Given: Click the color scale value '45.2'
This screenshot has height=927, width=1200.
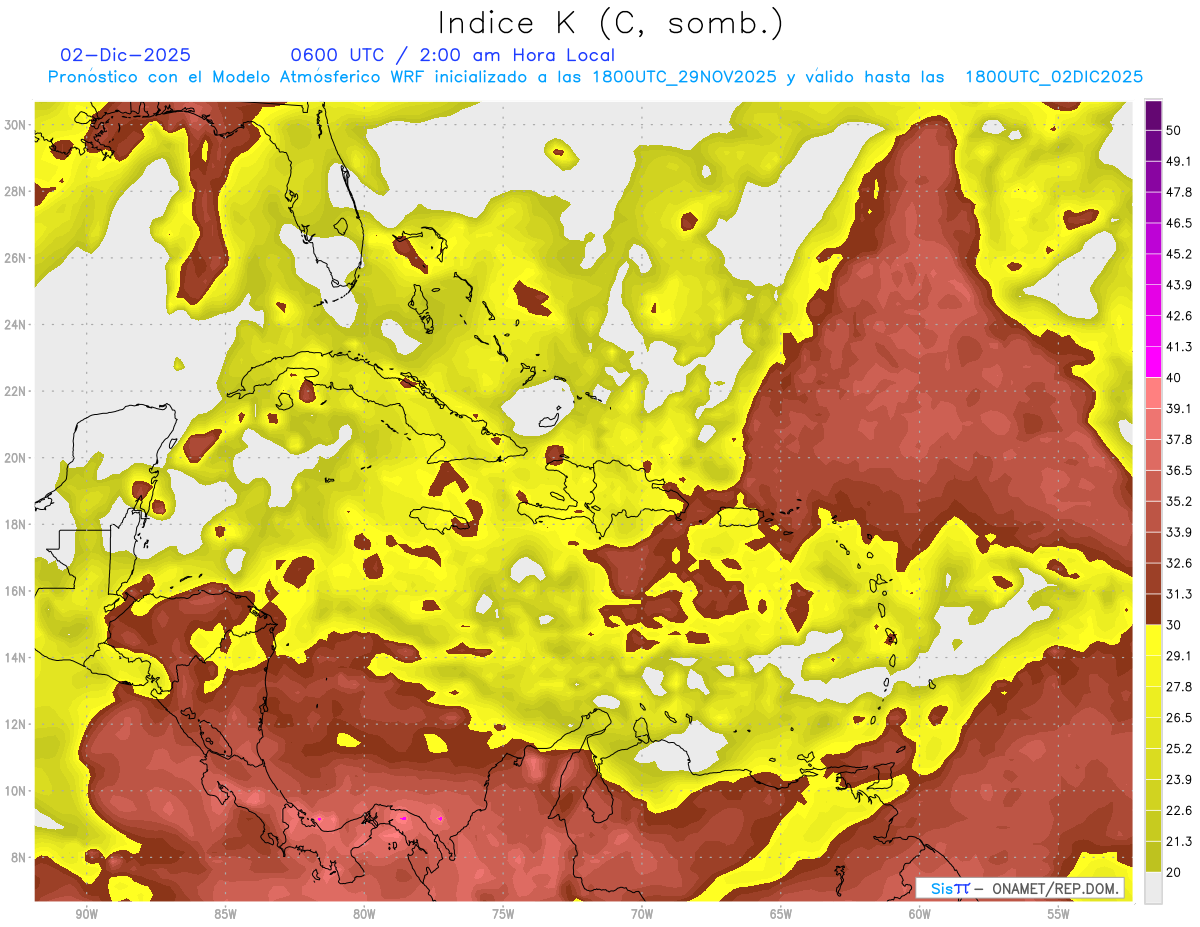Looking at the screenshot, I should coord(1178,254).
